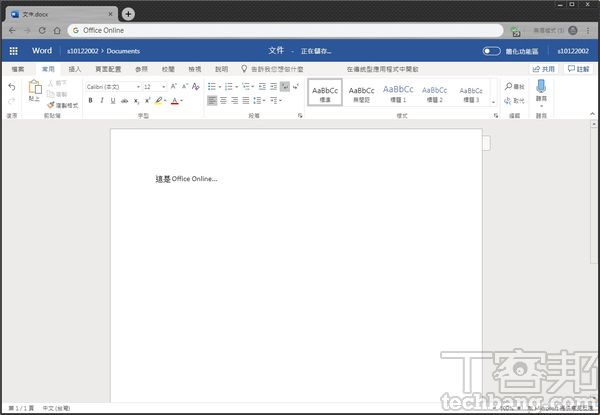600x415 pixels.
Task: Align the paragraph to the right
Action: point(234,101)
